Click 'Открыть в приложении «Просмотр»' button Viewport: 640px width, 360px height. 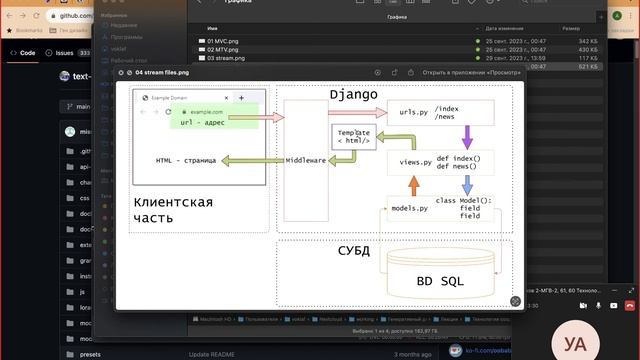point(471,73)
